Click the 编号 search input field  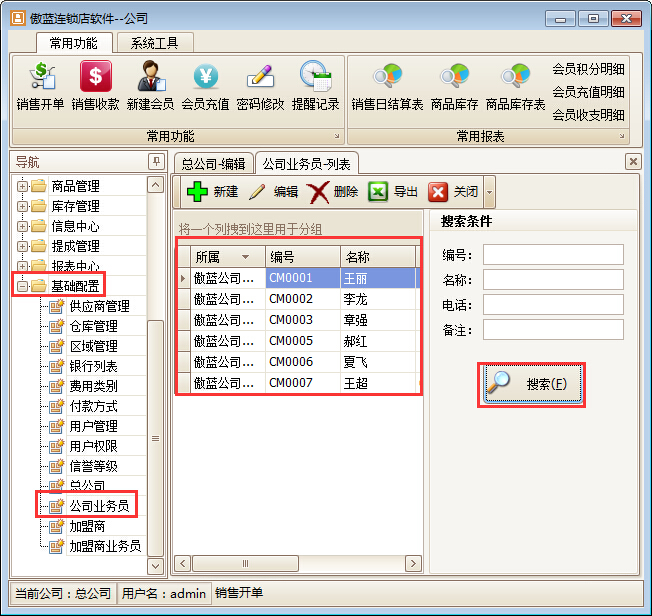pos(553,255)
